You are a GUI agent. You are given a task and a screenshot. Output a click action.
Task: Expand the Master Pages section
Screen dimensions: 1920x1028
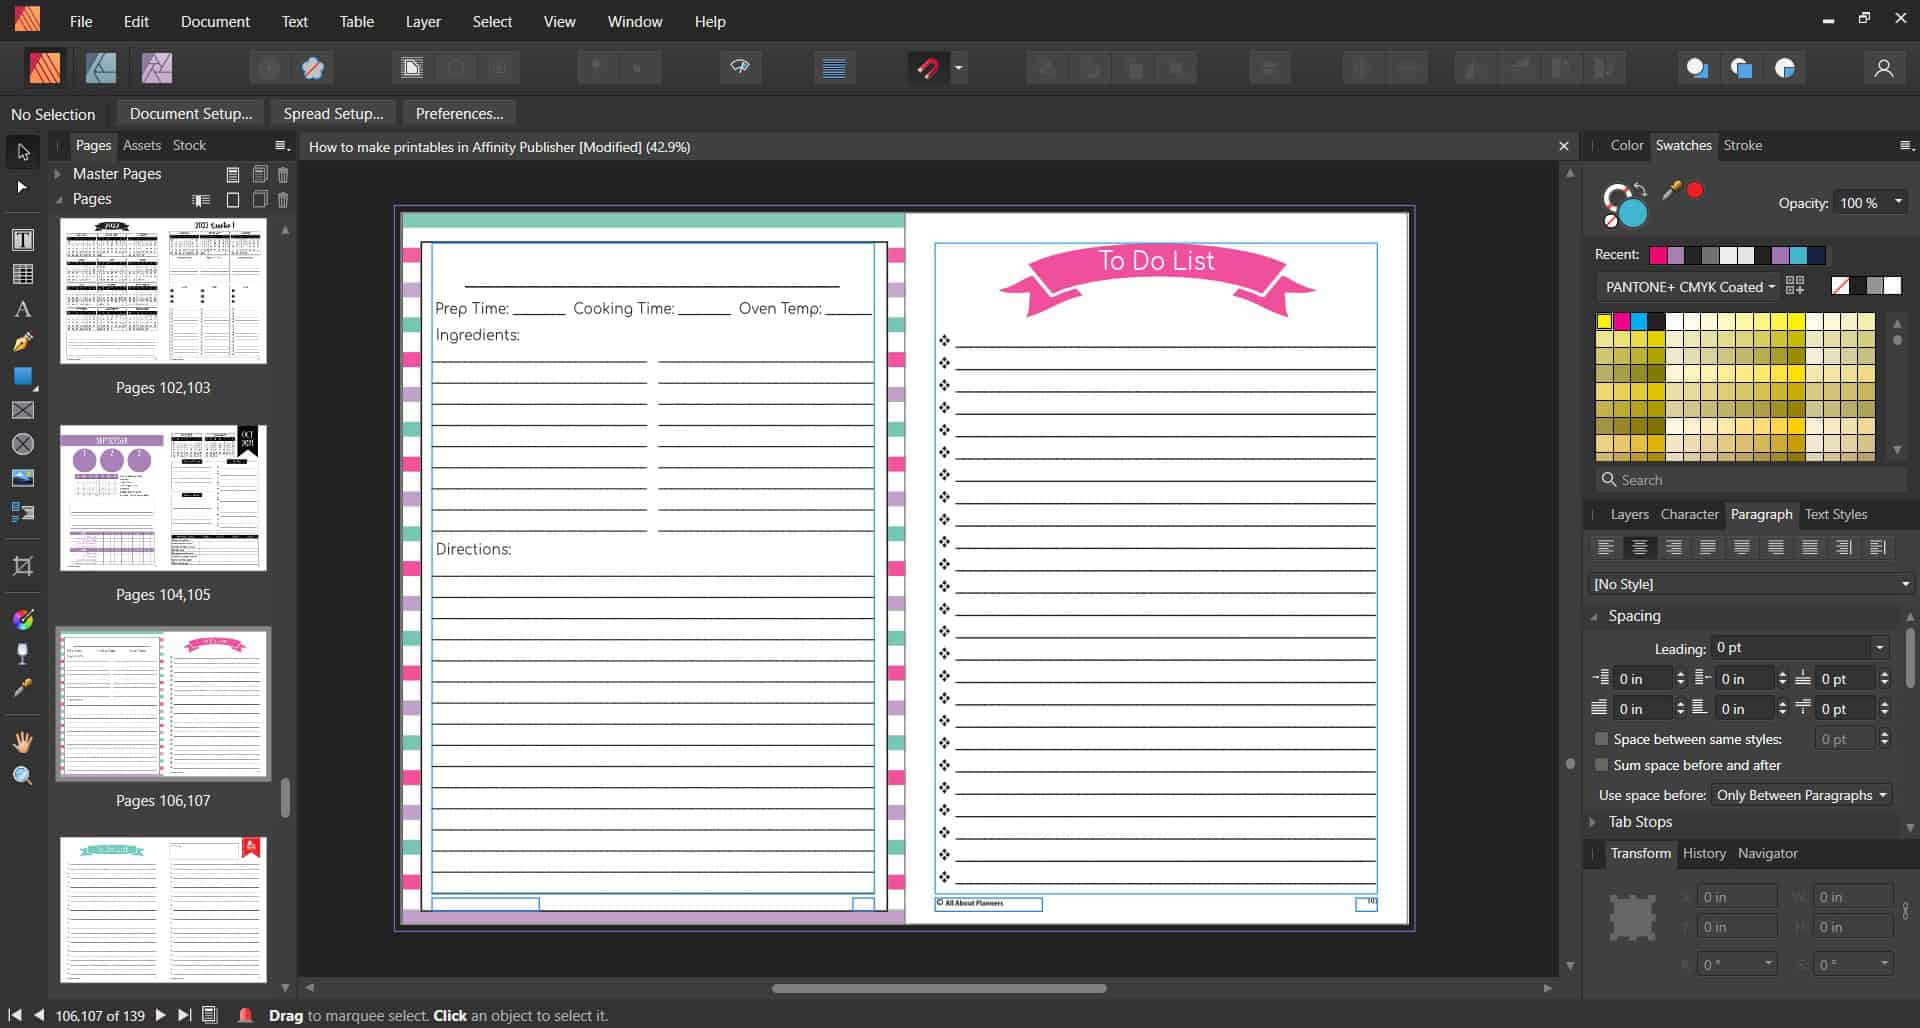pyautogui.click(x=58, y=174)
